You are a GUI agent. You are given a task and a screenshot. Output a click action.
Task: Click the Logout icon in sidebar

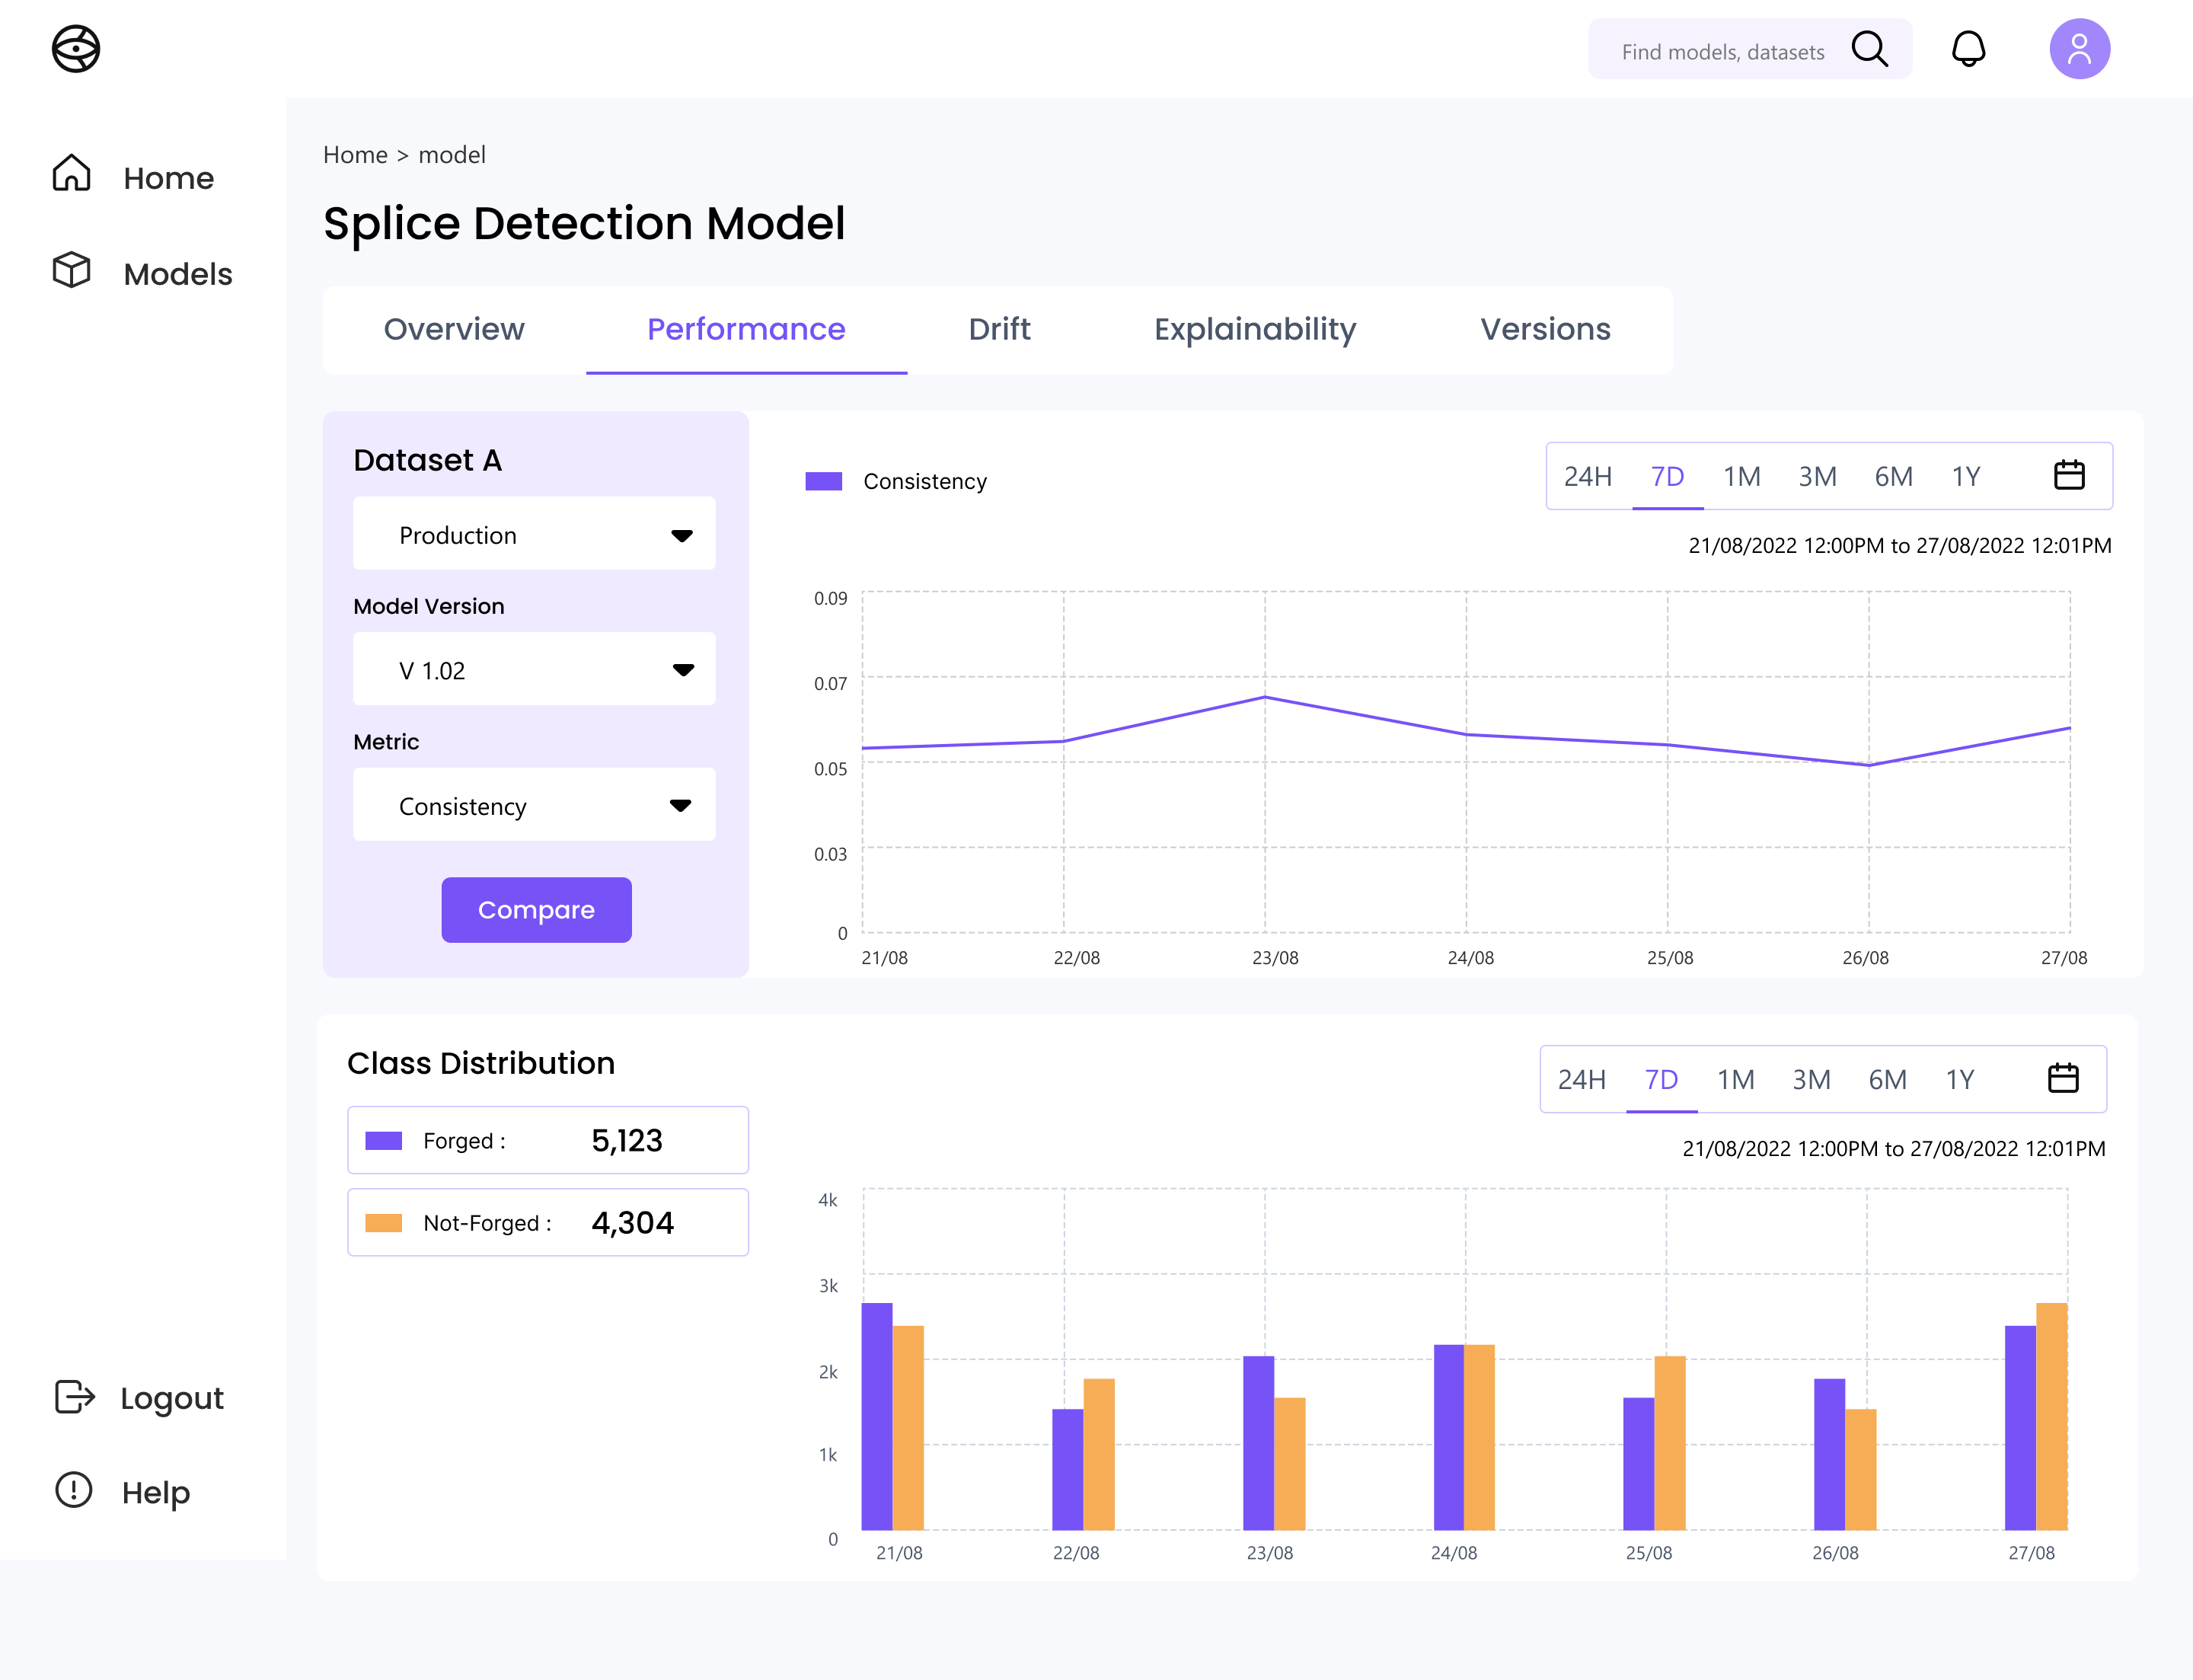(x=74, y=1396)
